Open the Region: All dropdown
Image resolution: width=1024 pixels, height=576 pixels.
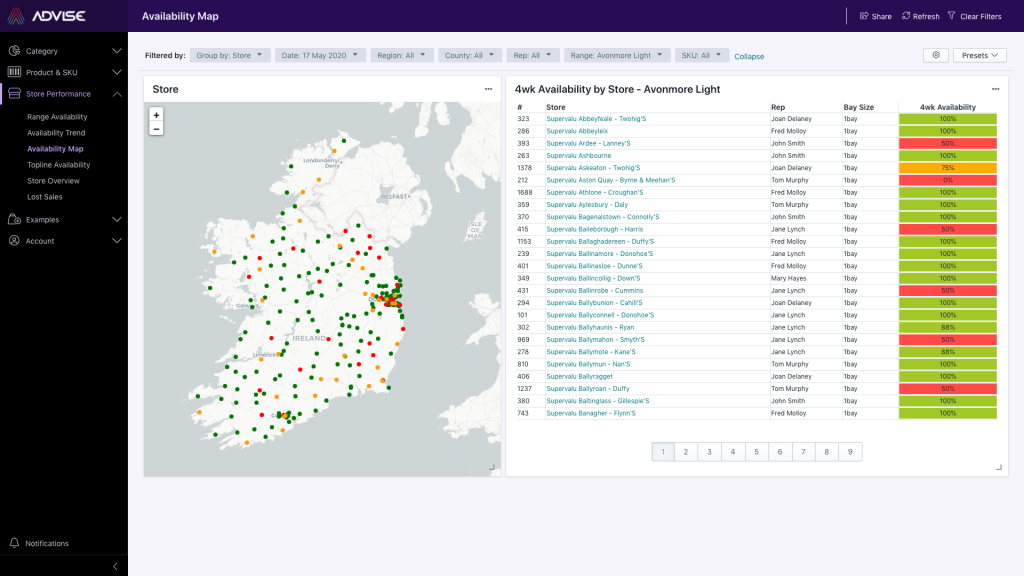click(x=401, y=56)
